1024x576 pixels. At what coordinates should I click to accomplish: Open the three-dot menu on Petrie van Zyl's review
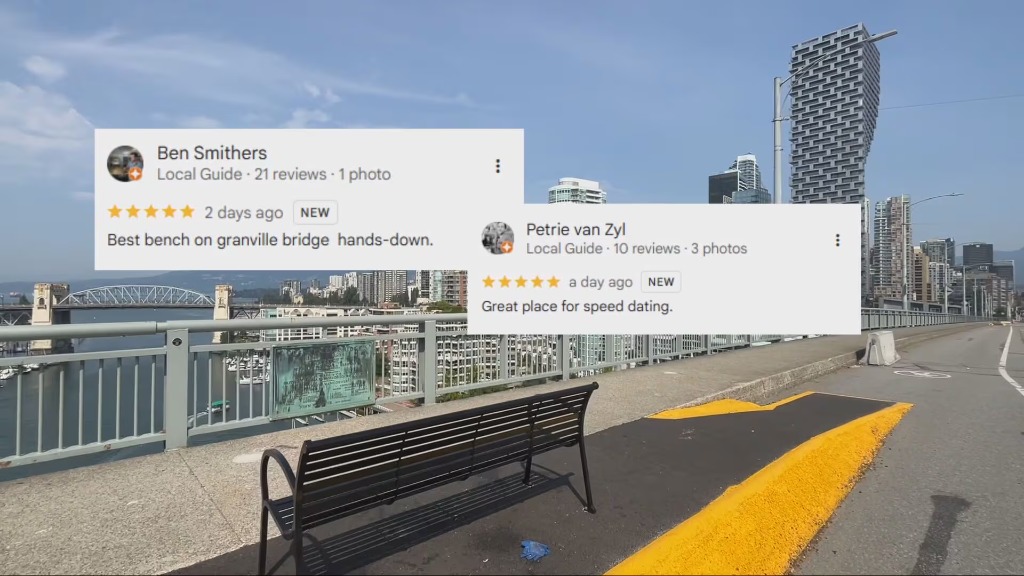click(837, 240)
